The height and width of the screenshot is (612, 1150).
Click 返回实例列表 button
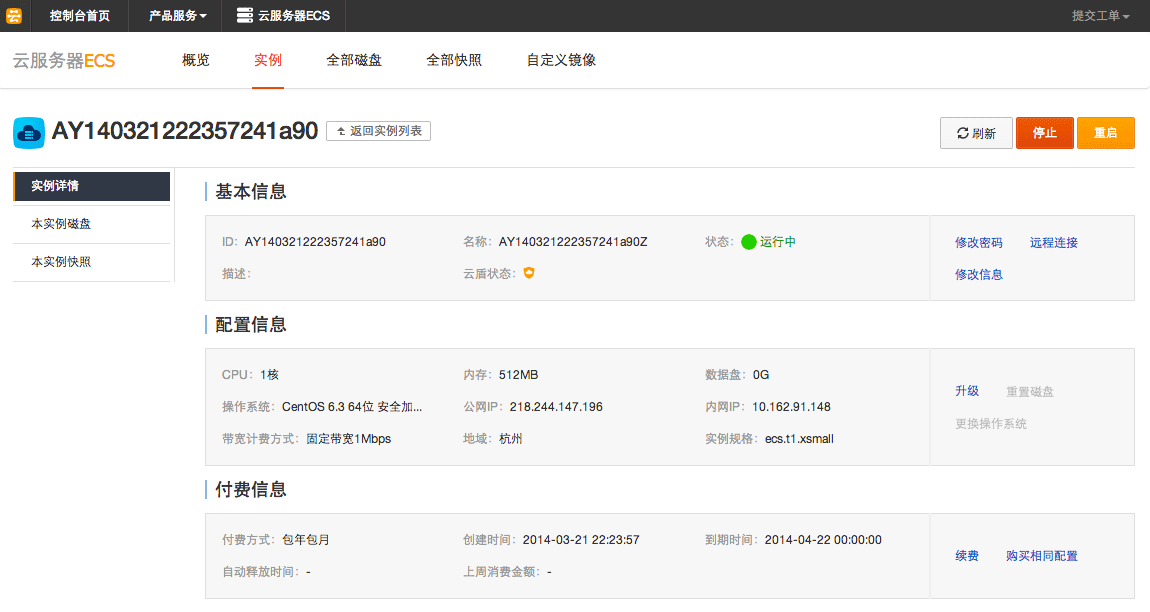click(x=378, y=131)
